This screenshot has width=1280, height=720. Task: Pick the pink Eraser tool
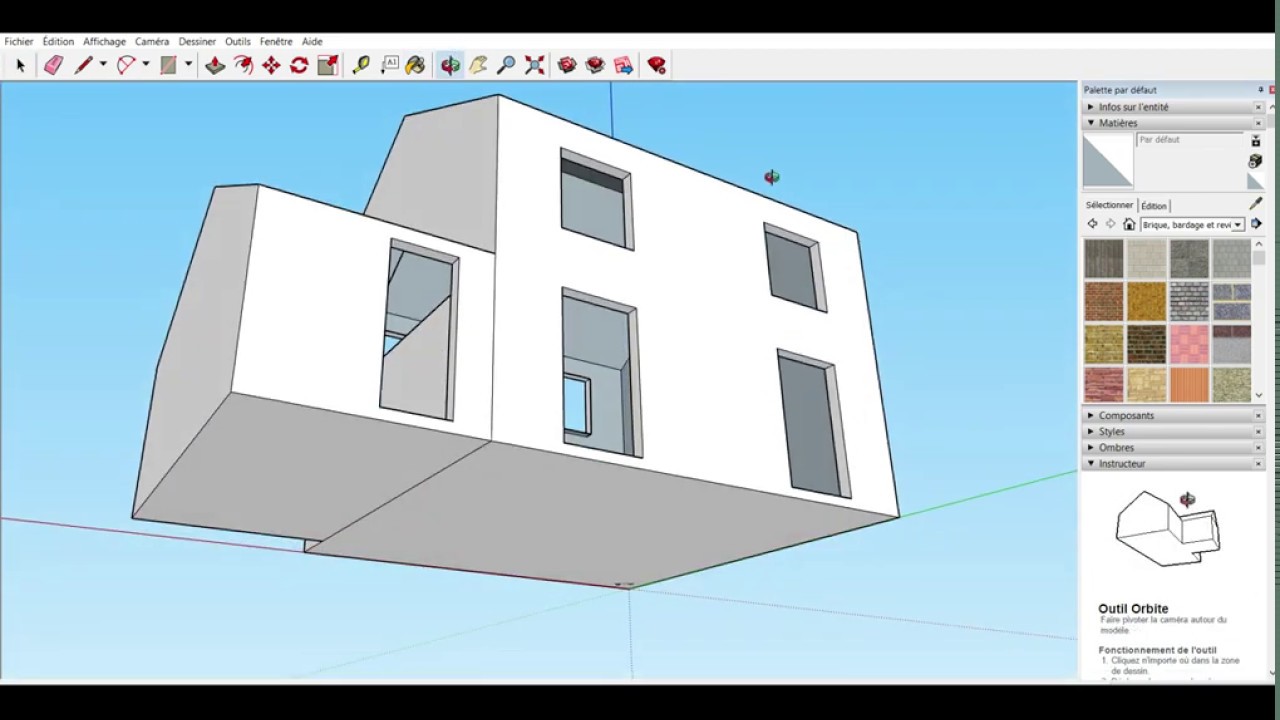pos(53,66)
